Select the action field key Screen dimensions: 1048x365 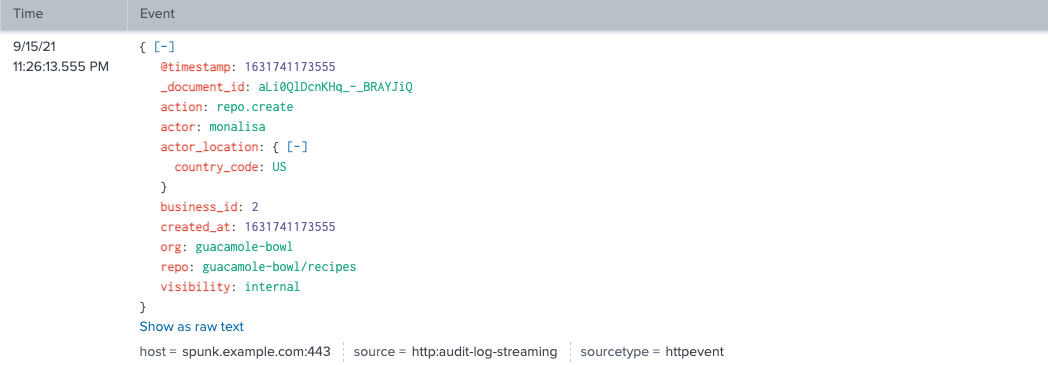(181, 107)
